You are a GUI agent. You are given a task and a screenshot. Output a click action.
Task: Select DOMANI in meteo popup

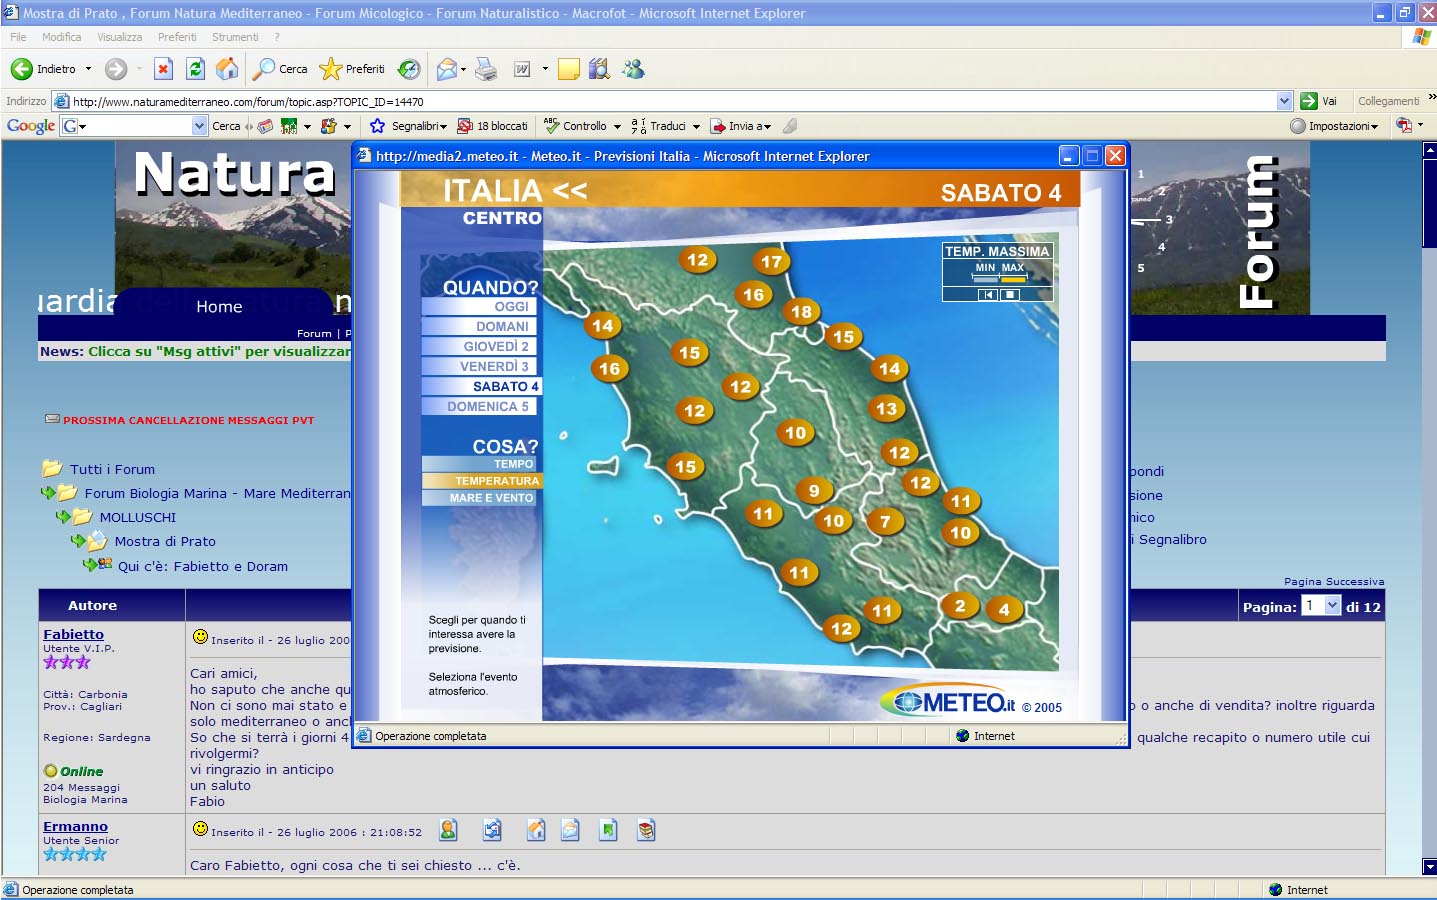[480, 327]
